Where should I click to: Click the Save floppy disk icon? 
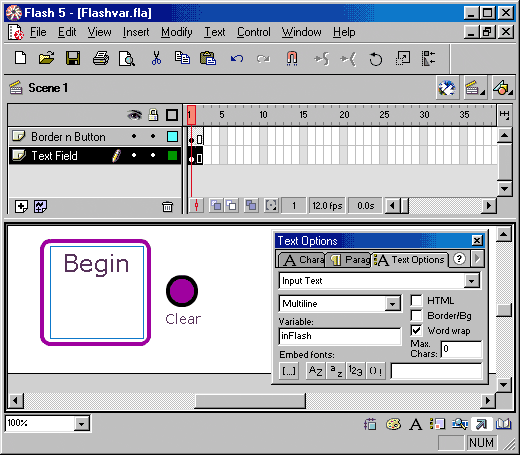click(73, 58)
